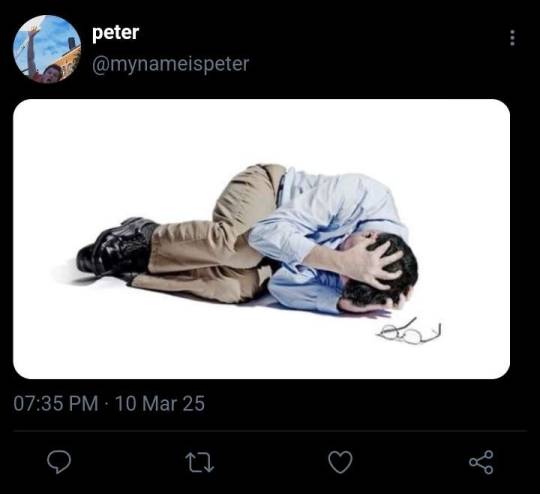Expand share options with the share icon
This screenshot has width=540, height=494.
[x=481, y=462]
